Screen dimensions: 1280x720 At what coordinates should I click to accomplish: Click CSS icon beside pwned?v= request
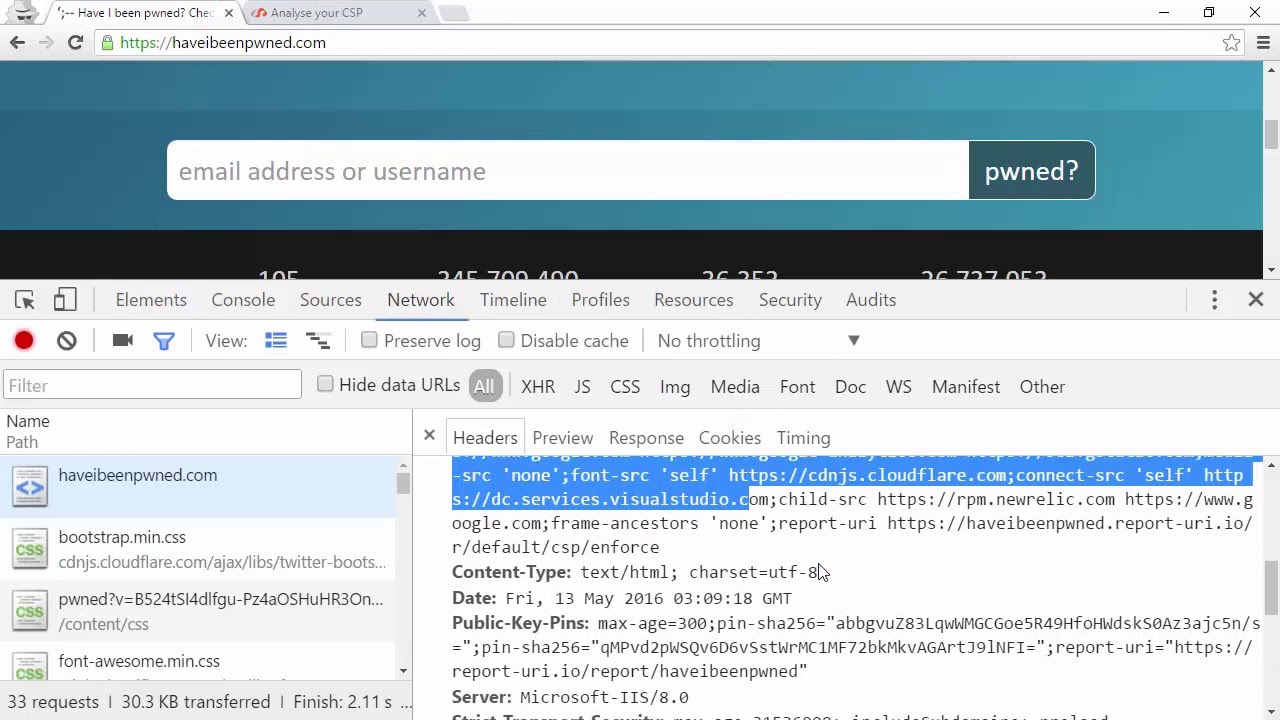click(29, 611)
